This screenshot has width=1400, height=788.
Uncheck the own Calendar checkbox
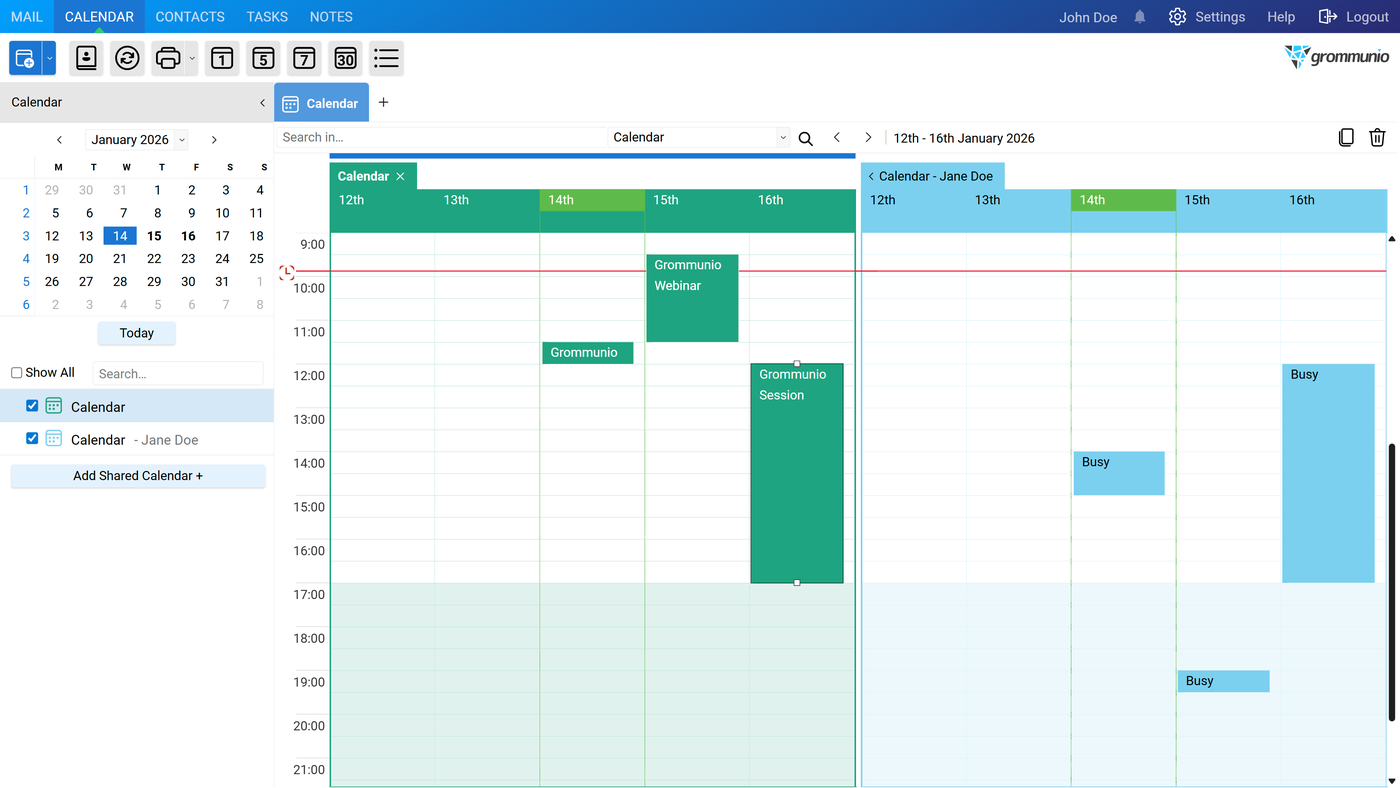click(x=32, y=406)
